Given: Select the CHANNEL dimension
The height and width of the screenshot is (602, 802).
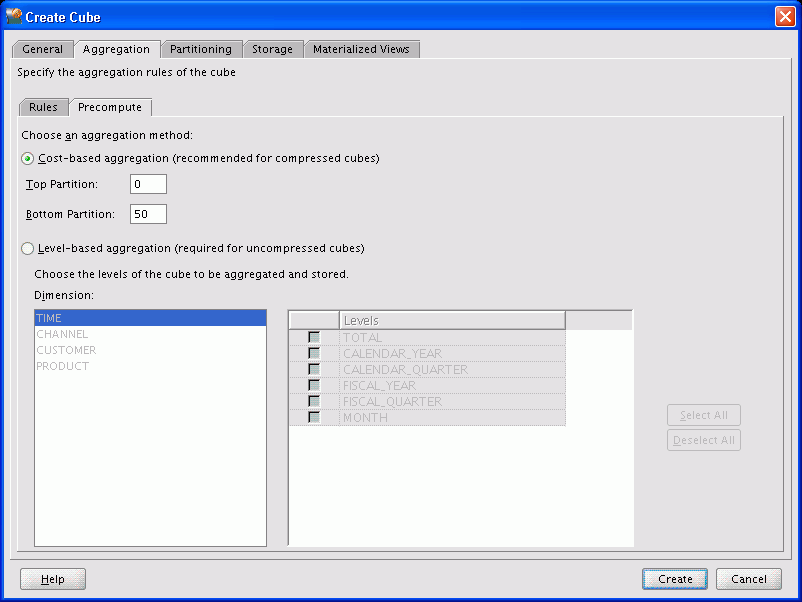Looking at the screenshot, I should coord(62,334).
